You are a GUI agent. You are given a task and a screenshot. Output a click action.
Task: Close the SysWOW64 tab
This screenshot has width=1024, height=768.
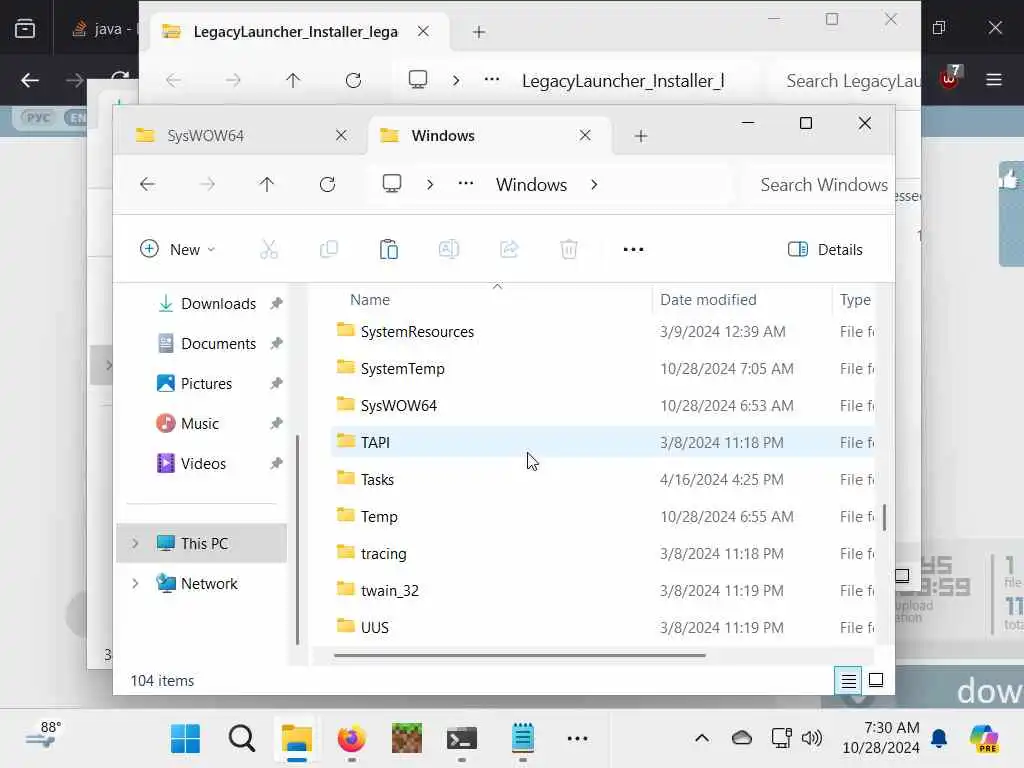click(341, 135)
